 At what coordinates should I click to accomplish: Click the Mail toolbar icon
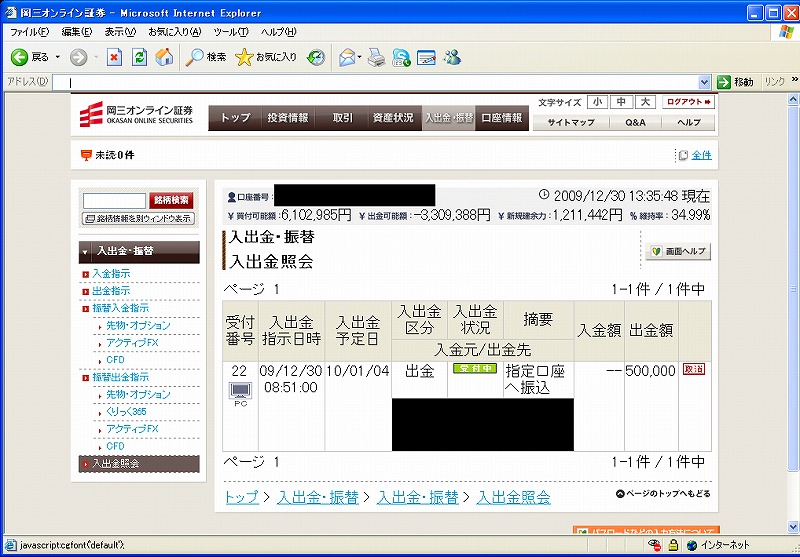click(347, 57)
